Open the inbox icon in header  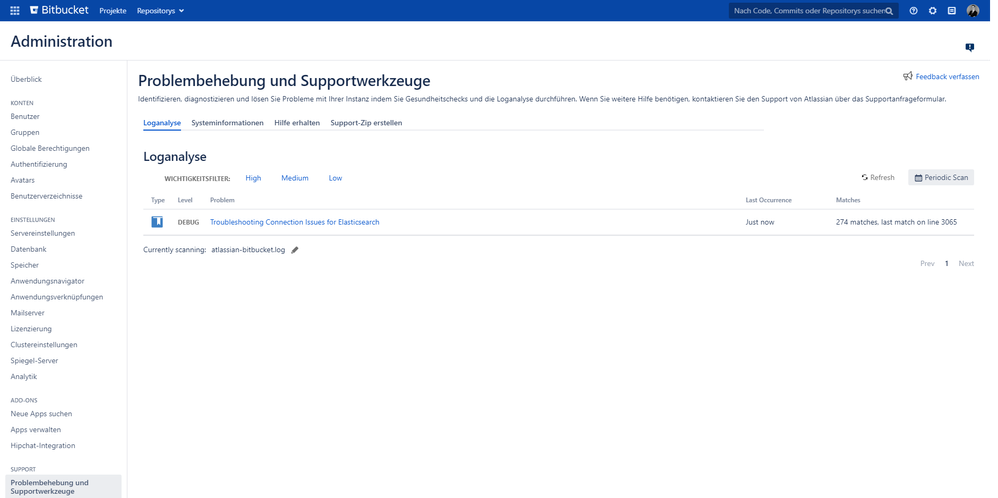[x=952, y=11]
